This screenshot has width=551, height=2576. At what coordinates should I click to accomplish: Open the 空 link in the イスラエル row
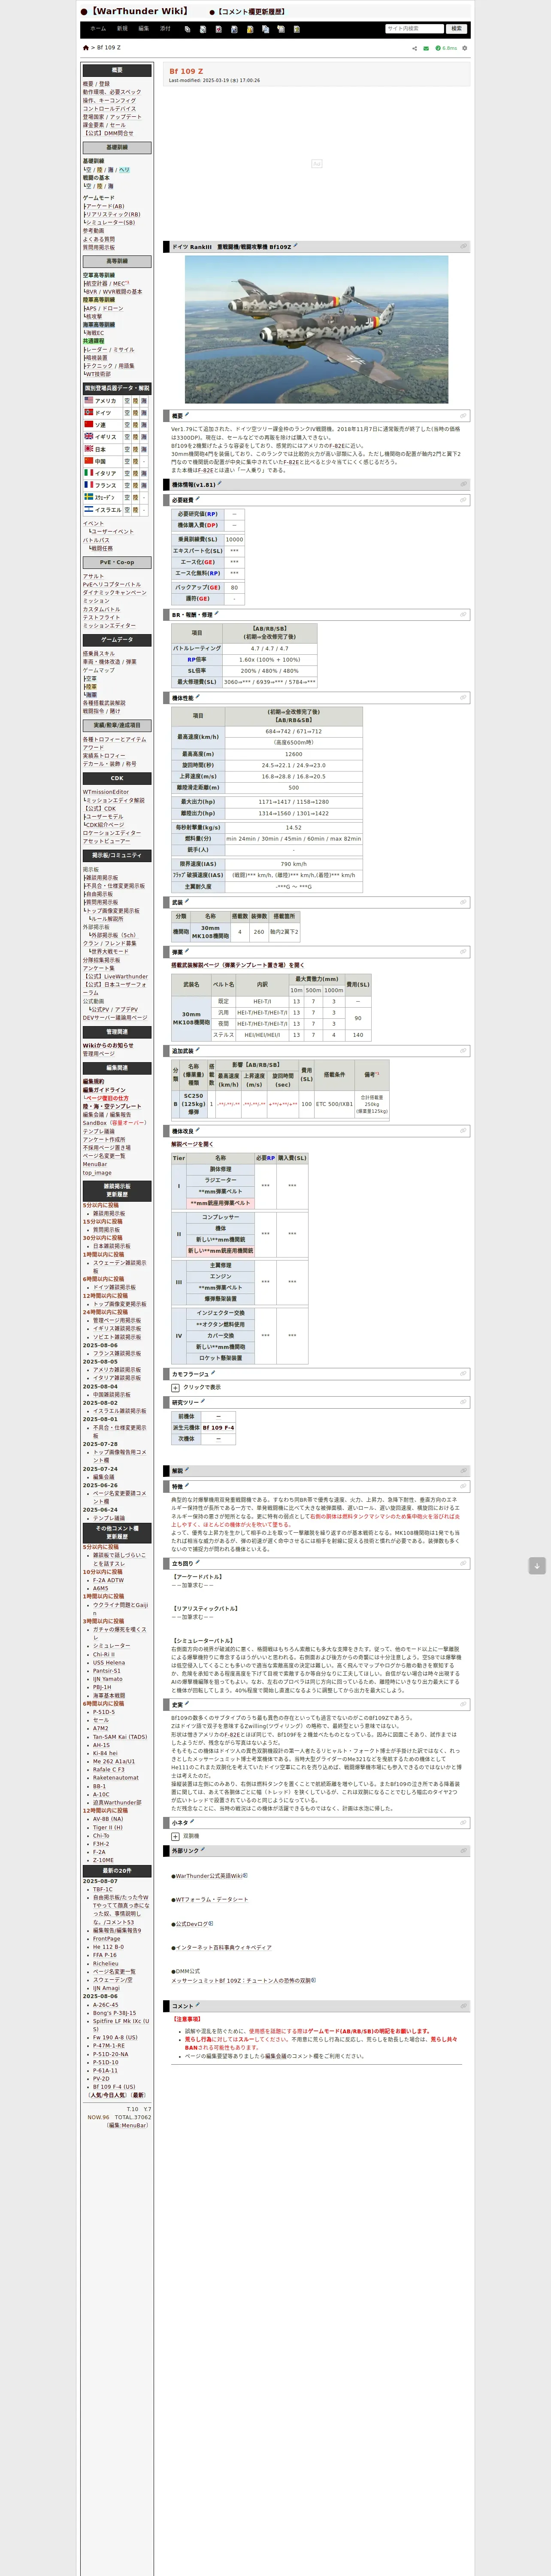127,509
